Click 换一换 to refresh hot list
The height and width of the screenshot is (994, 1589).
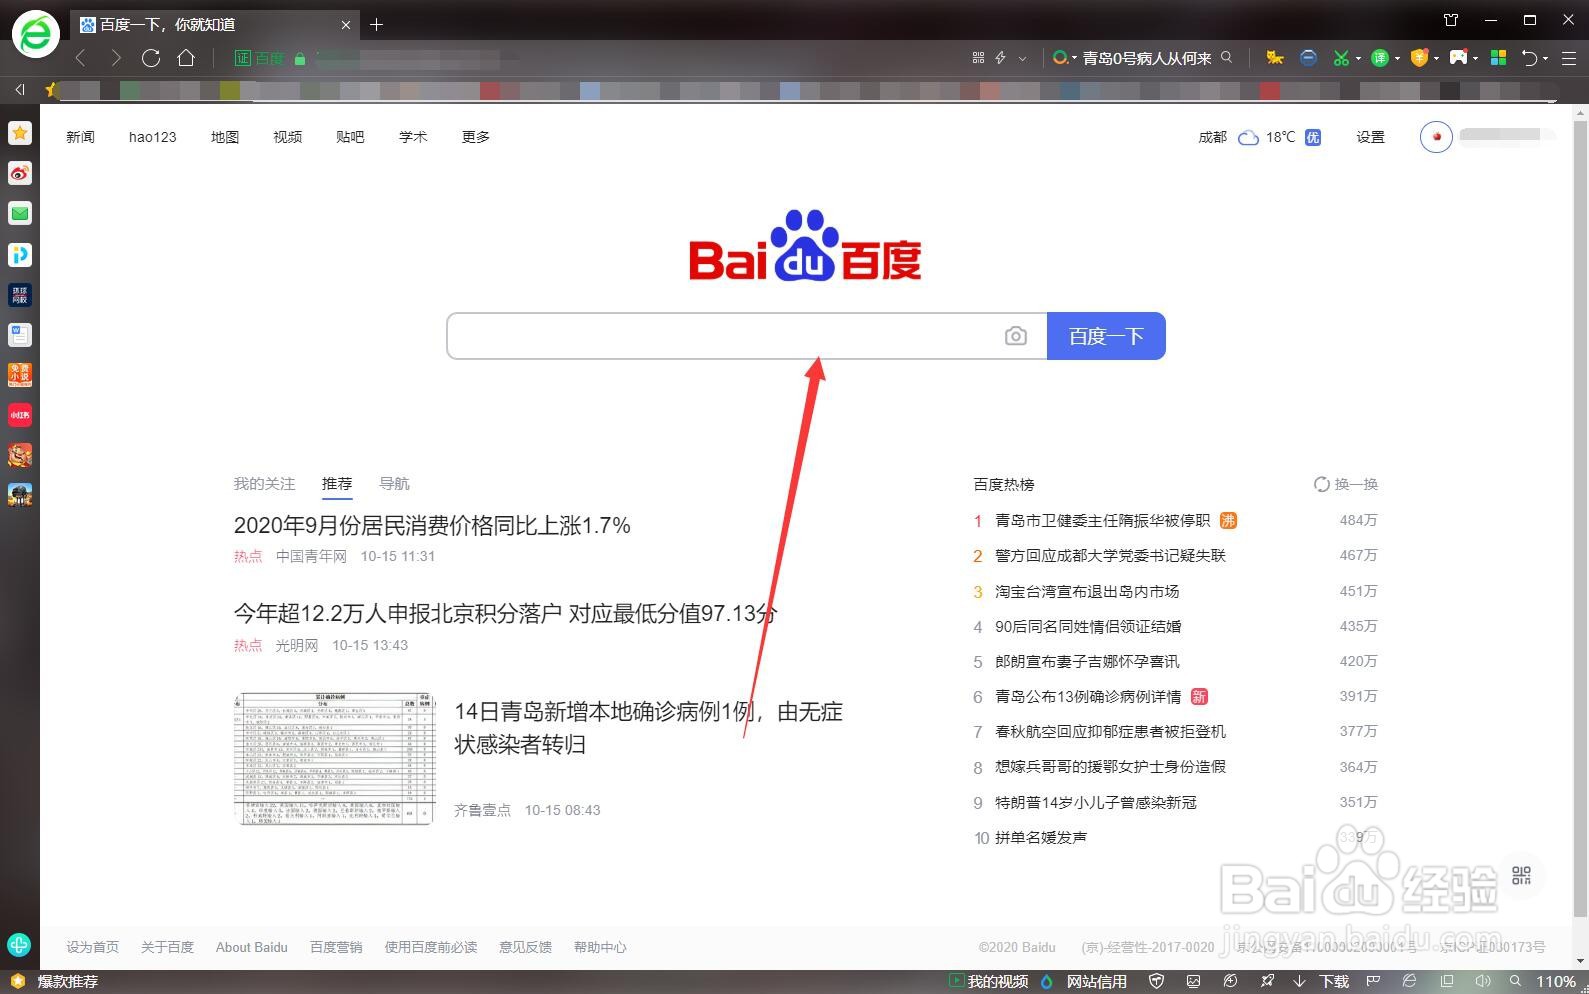(1346, 484)
